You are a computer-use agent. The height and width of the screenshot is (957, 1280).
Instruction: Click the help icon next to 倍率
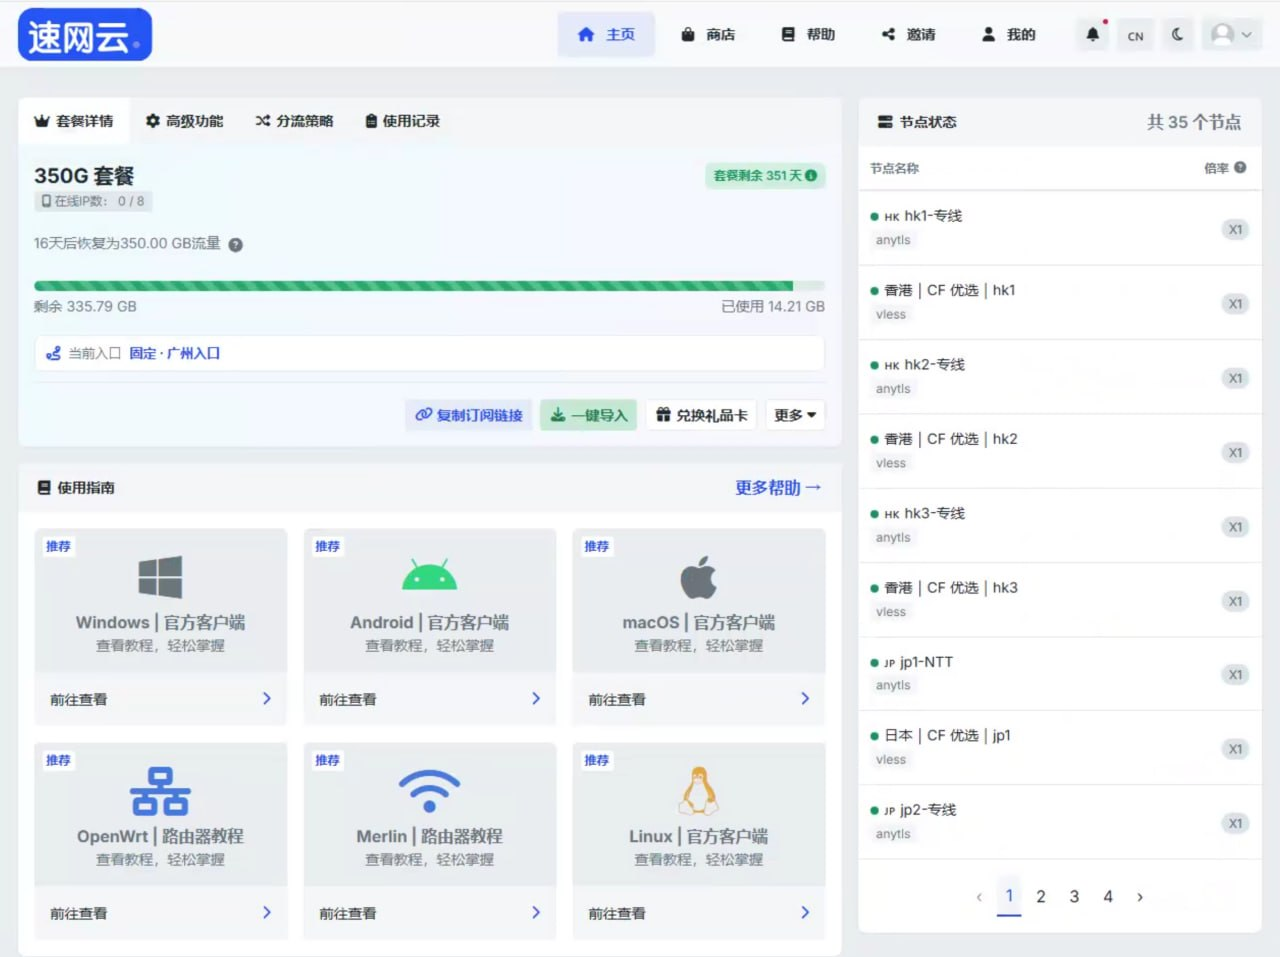(x=1240, y=168)
